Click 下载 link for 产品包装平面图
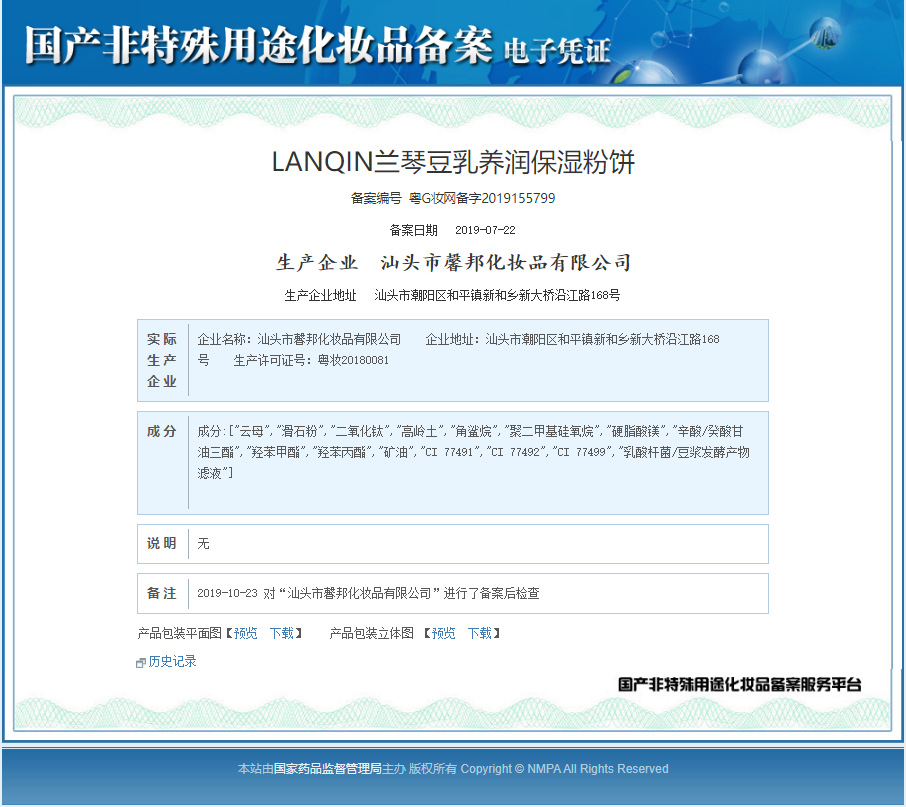The image size is (906, 807). point(282,633)
